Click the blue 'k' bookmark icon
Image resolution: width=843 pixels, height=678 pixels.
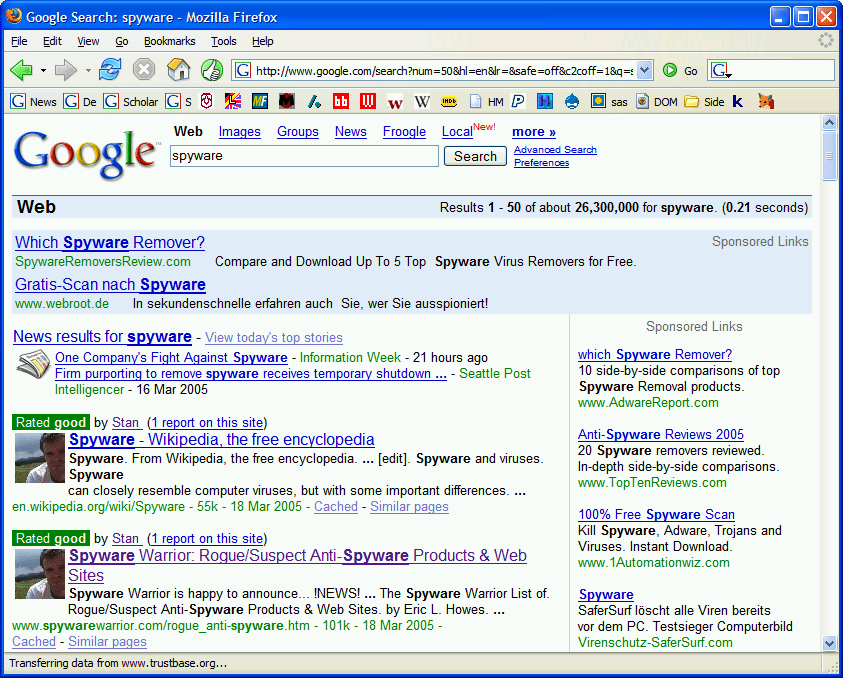pyautogui.click(x=738, y=101)
